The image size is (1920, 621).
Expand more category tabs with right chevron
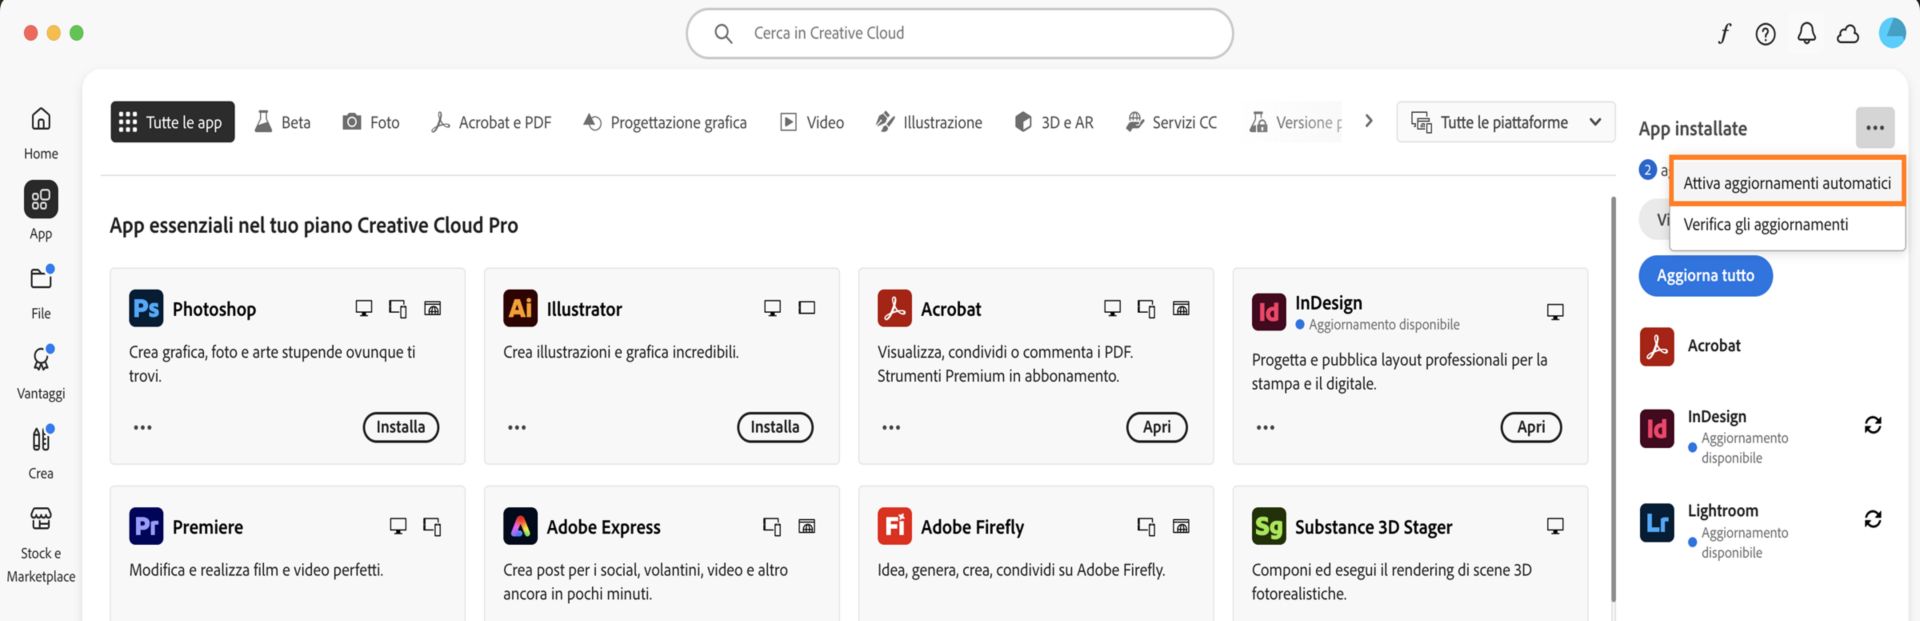click(1369, 121)
